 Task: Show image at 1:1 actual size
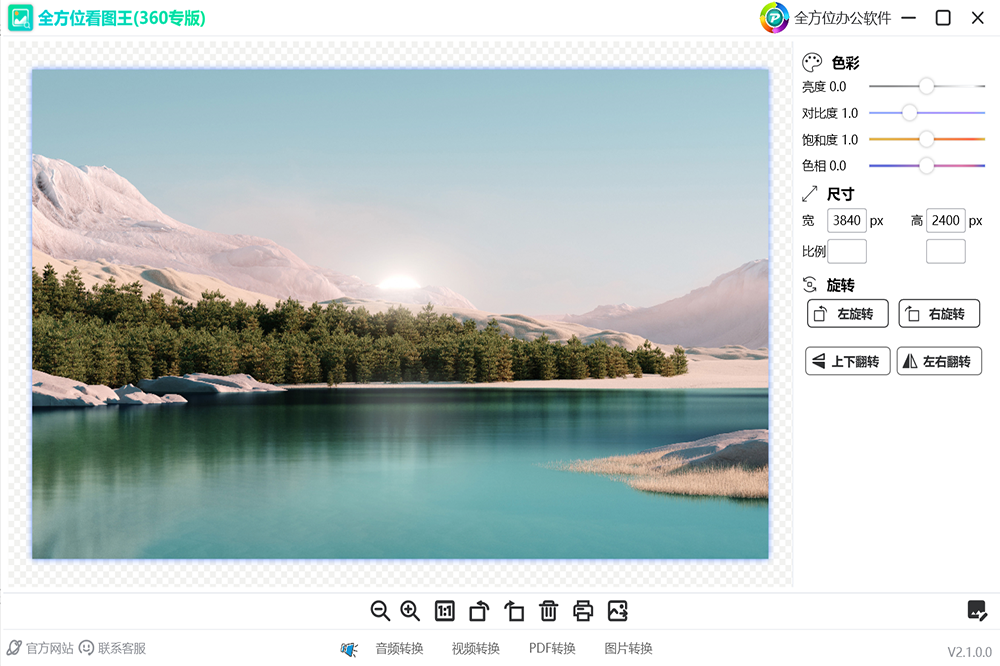click(445, 611)
